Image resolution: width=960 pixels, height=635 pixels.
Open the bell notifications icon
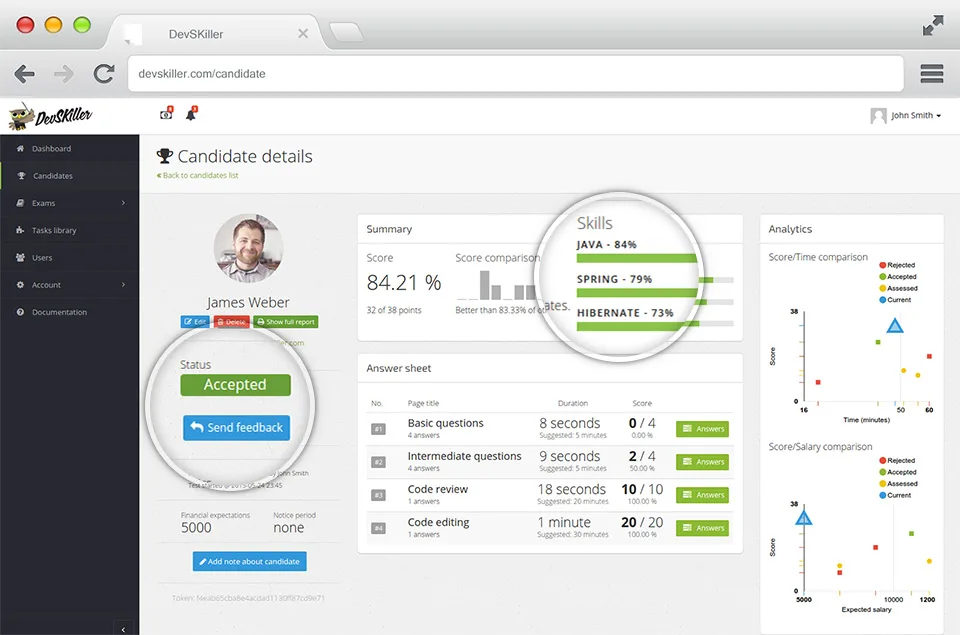pyautogui.click(x=191, y=114)
